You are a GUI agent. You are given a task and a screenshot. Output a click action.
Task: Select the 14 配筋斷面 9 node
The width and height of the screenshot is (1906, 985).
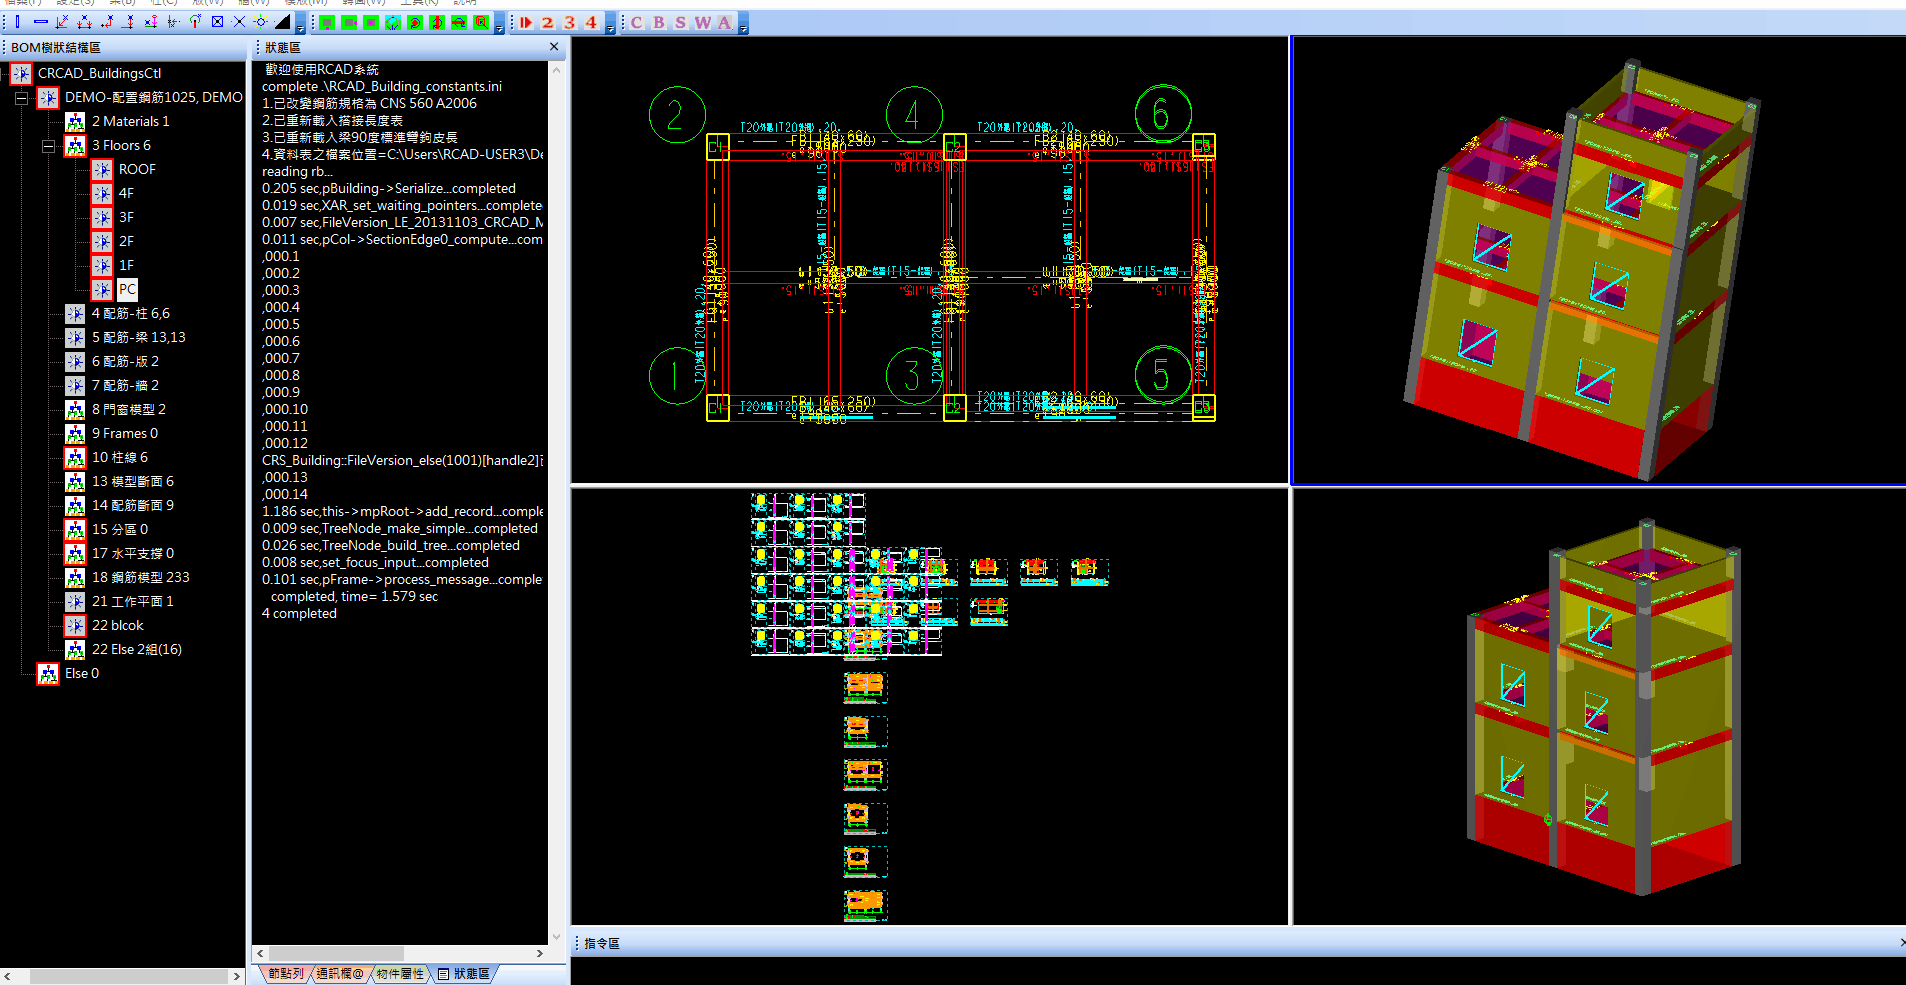click(133, 505)
